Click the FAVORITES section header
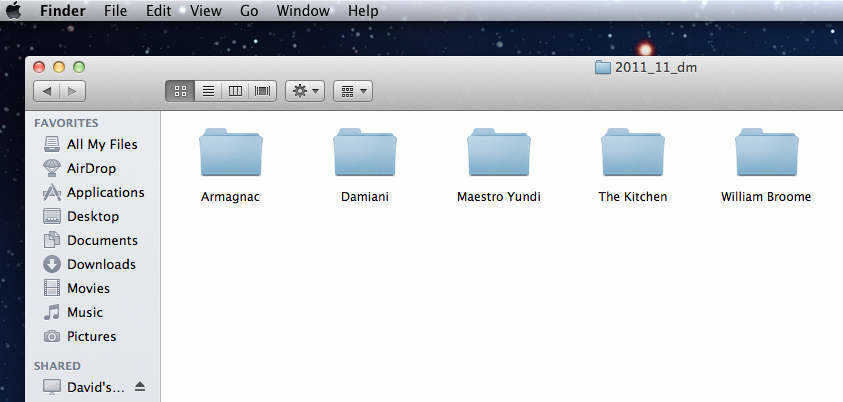 tap(66, 123)
